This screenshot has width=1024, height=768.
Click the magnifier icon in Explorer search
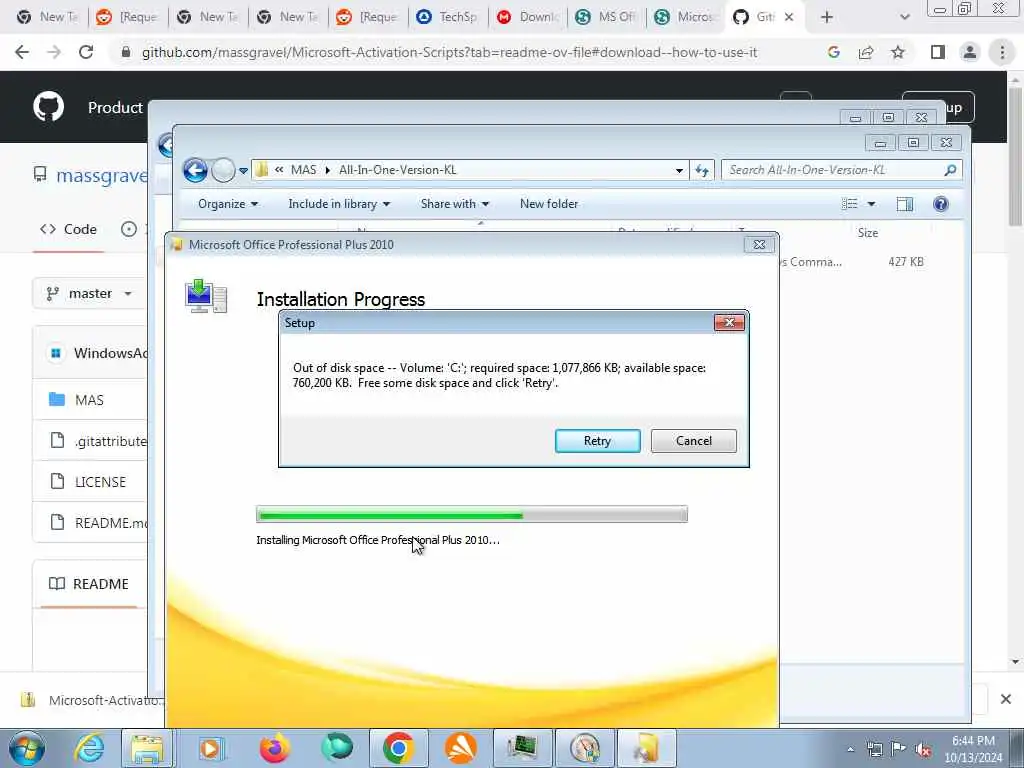tap(950, 170)
